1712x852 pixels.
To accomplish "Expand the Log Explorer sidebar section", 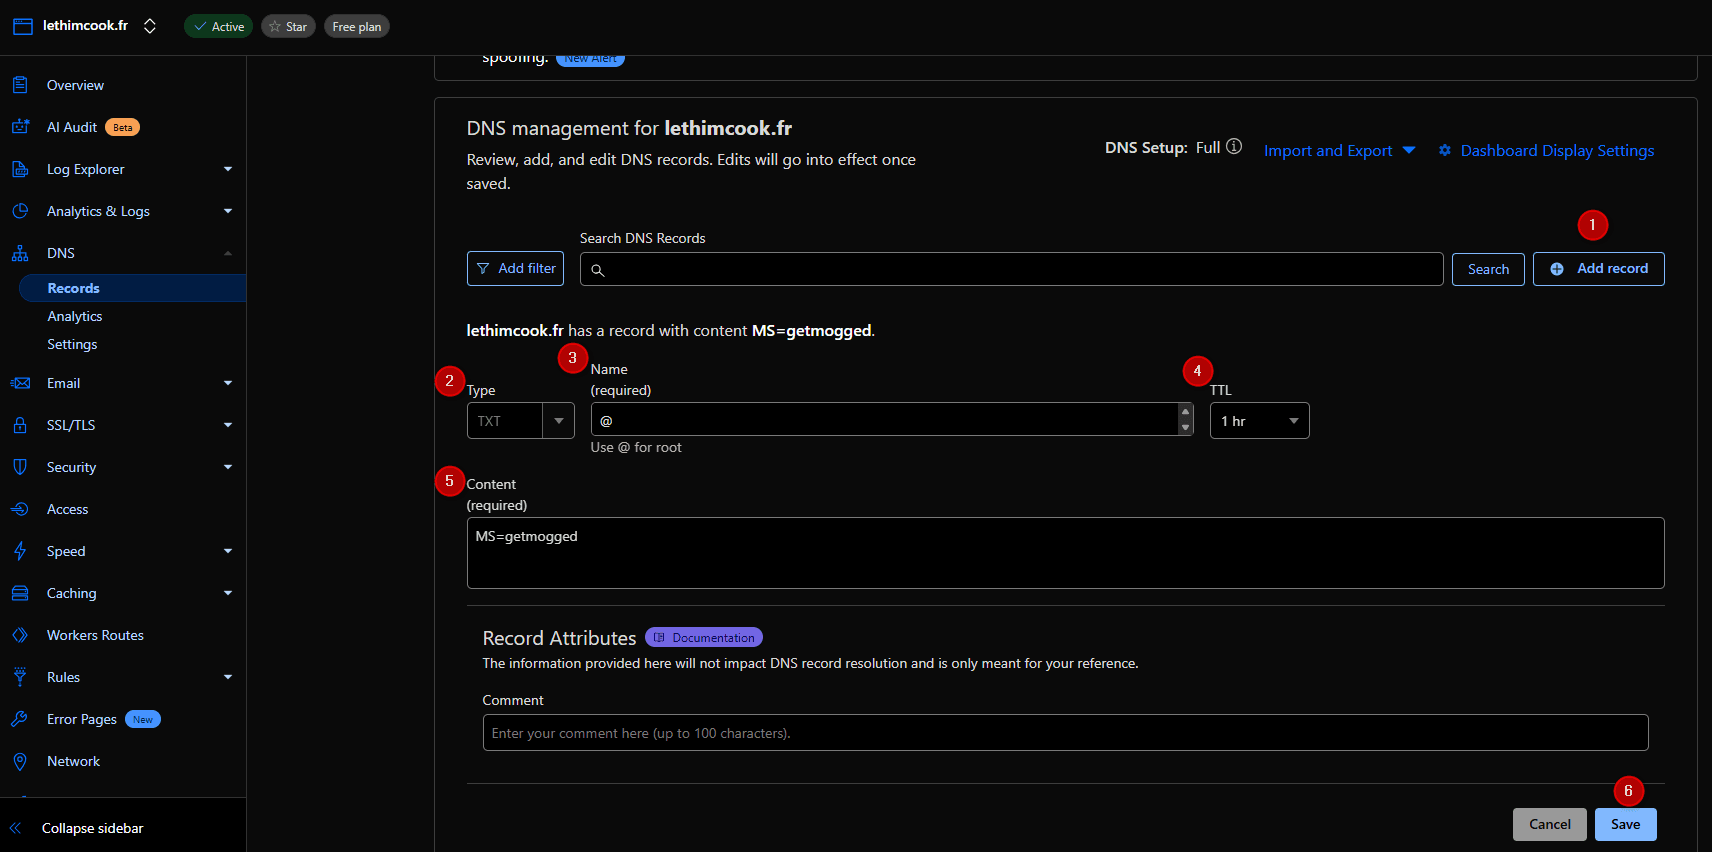I will point(228,169).
